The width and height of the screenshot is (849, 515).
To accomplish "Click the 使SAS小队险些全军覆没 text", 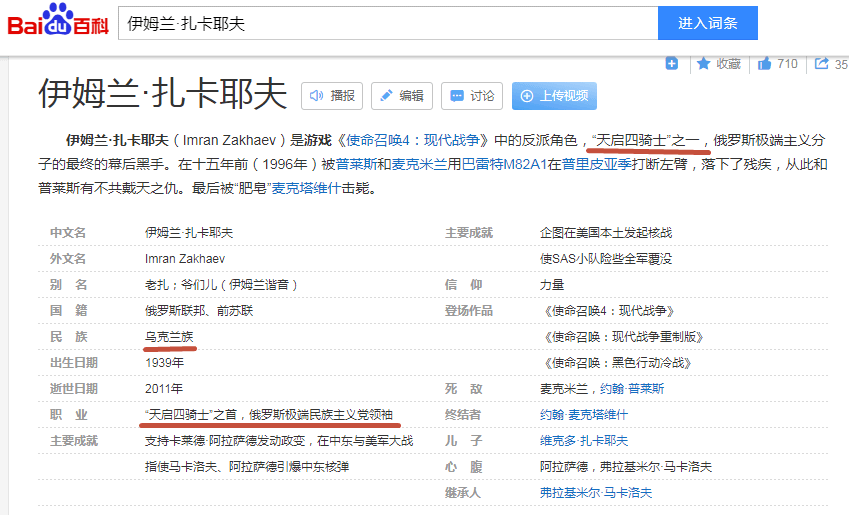I will click(606, 259).
